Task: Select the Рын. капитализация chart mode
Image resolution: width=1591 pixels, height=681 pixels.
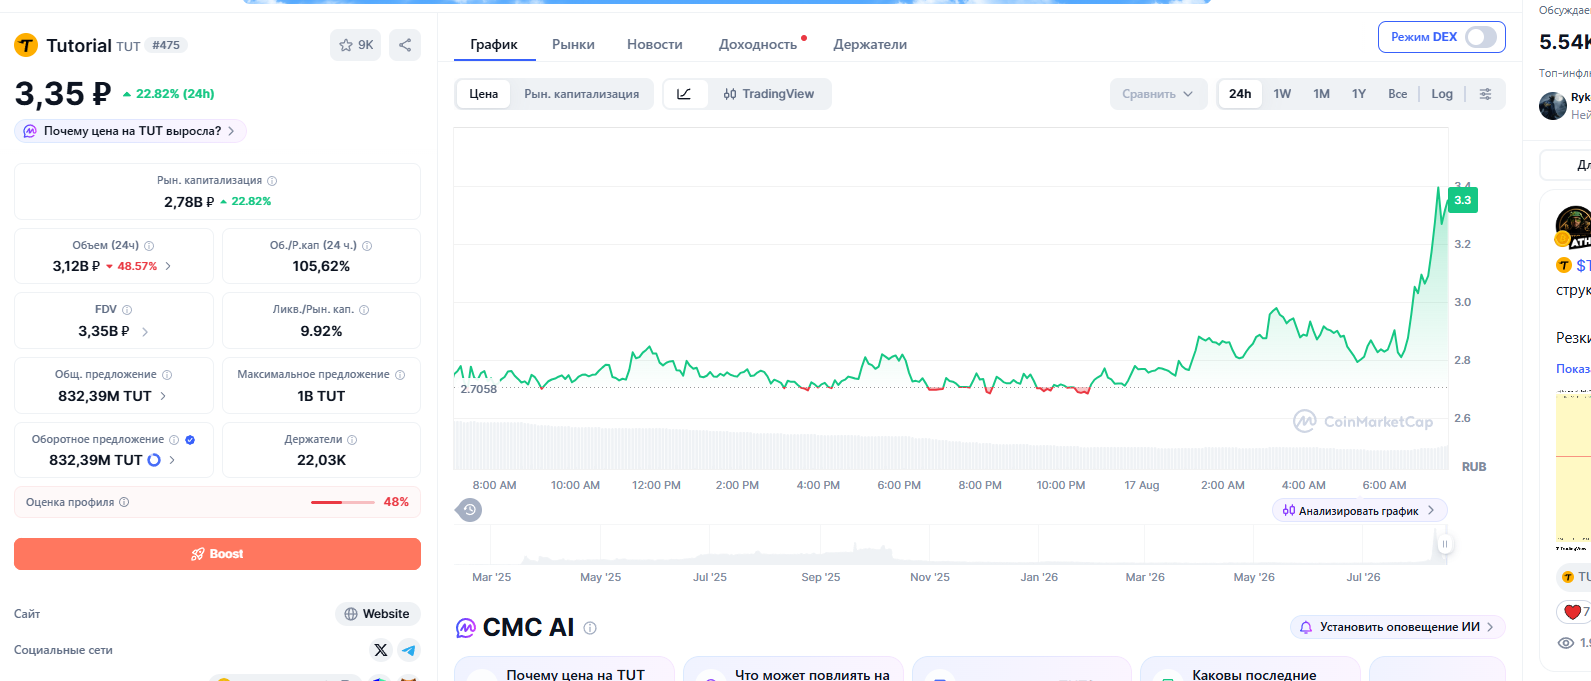Action: [582, 94]
